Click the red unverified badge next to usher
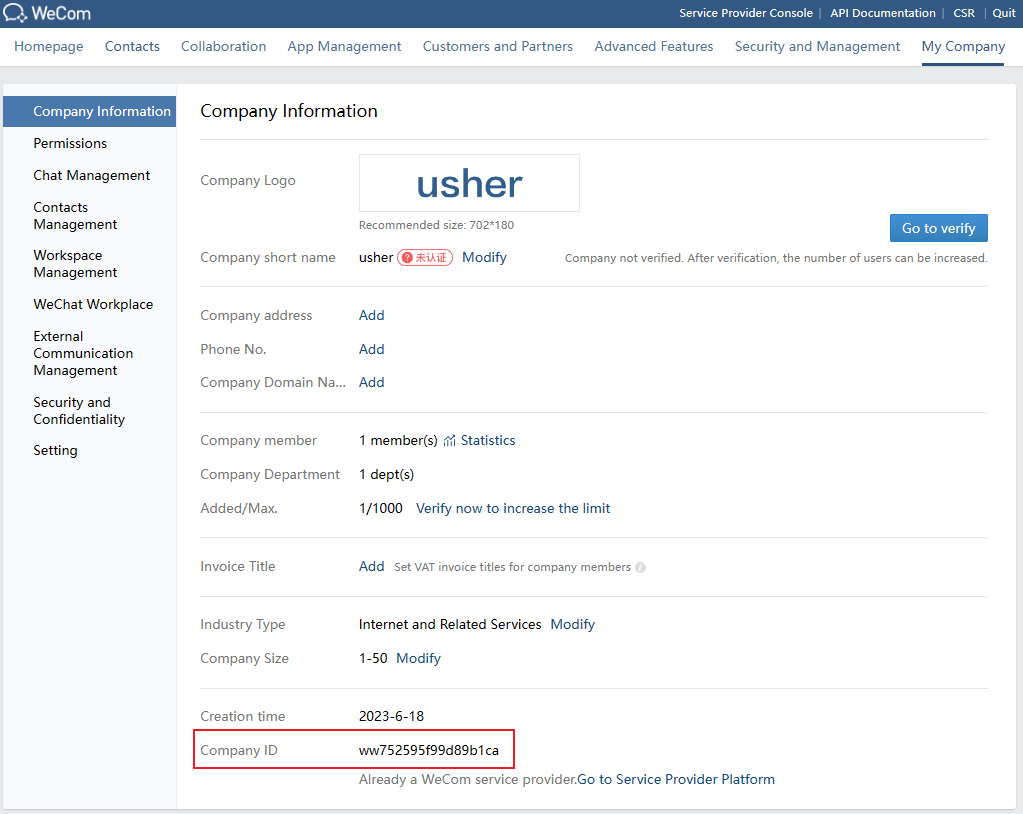 425,258
